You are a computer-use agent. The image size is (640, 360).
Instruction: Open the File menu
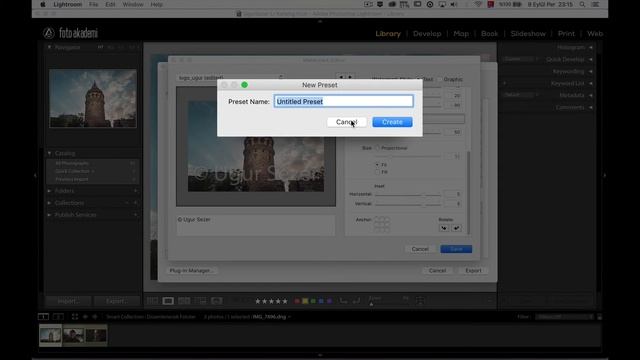tap(93, 4)
